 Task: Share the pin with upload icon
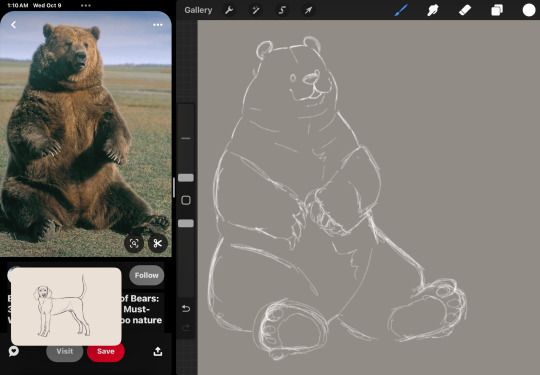158,351
